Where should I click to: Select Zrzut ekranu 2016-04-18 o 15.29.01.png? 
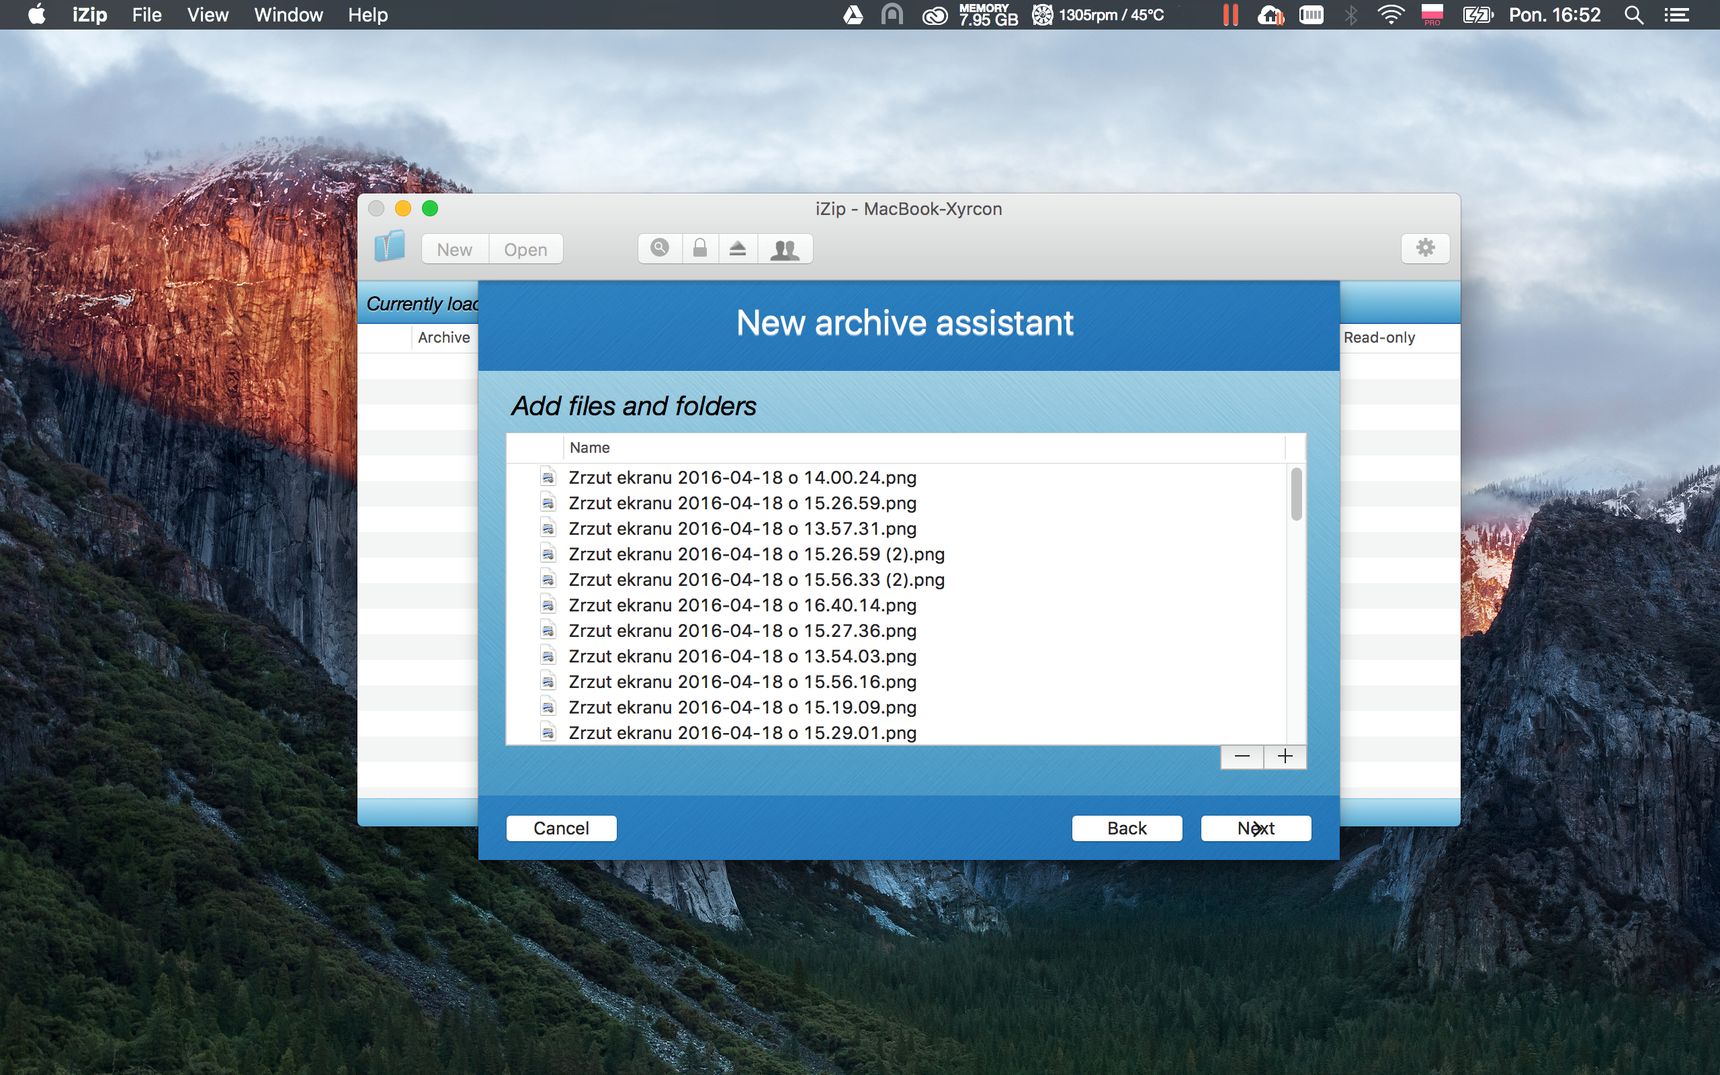[743, 733]
